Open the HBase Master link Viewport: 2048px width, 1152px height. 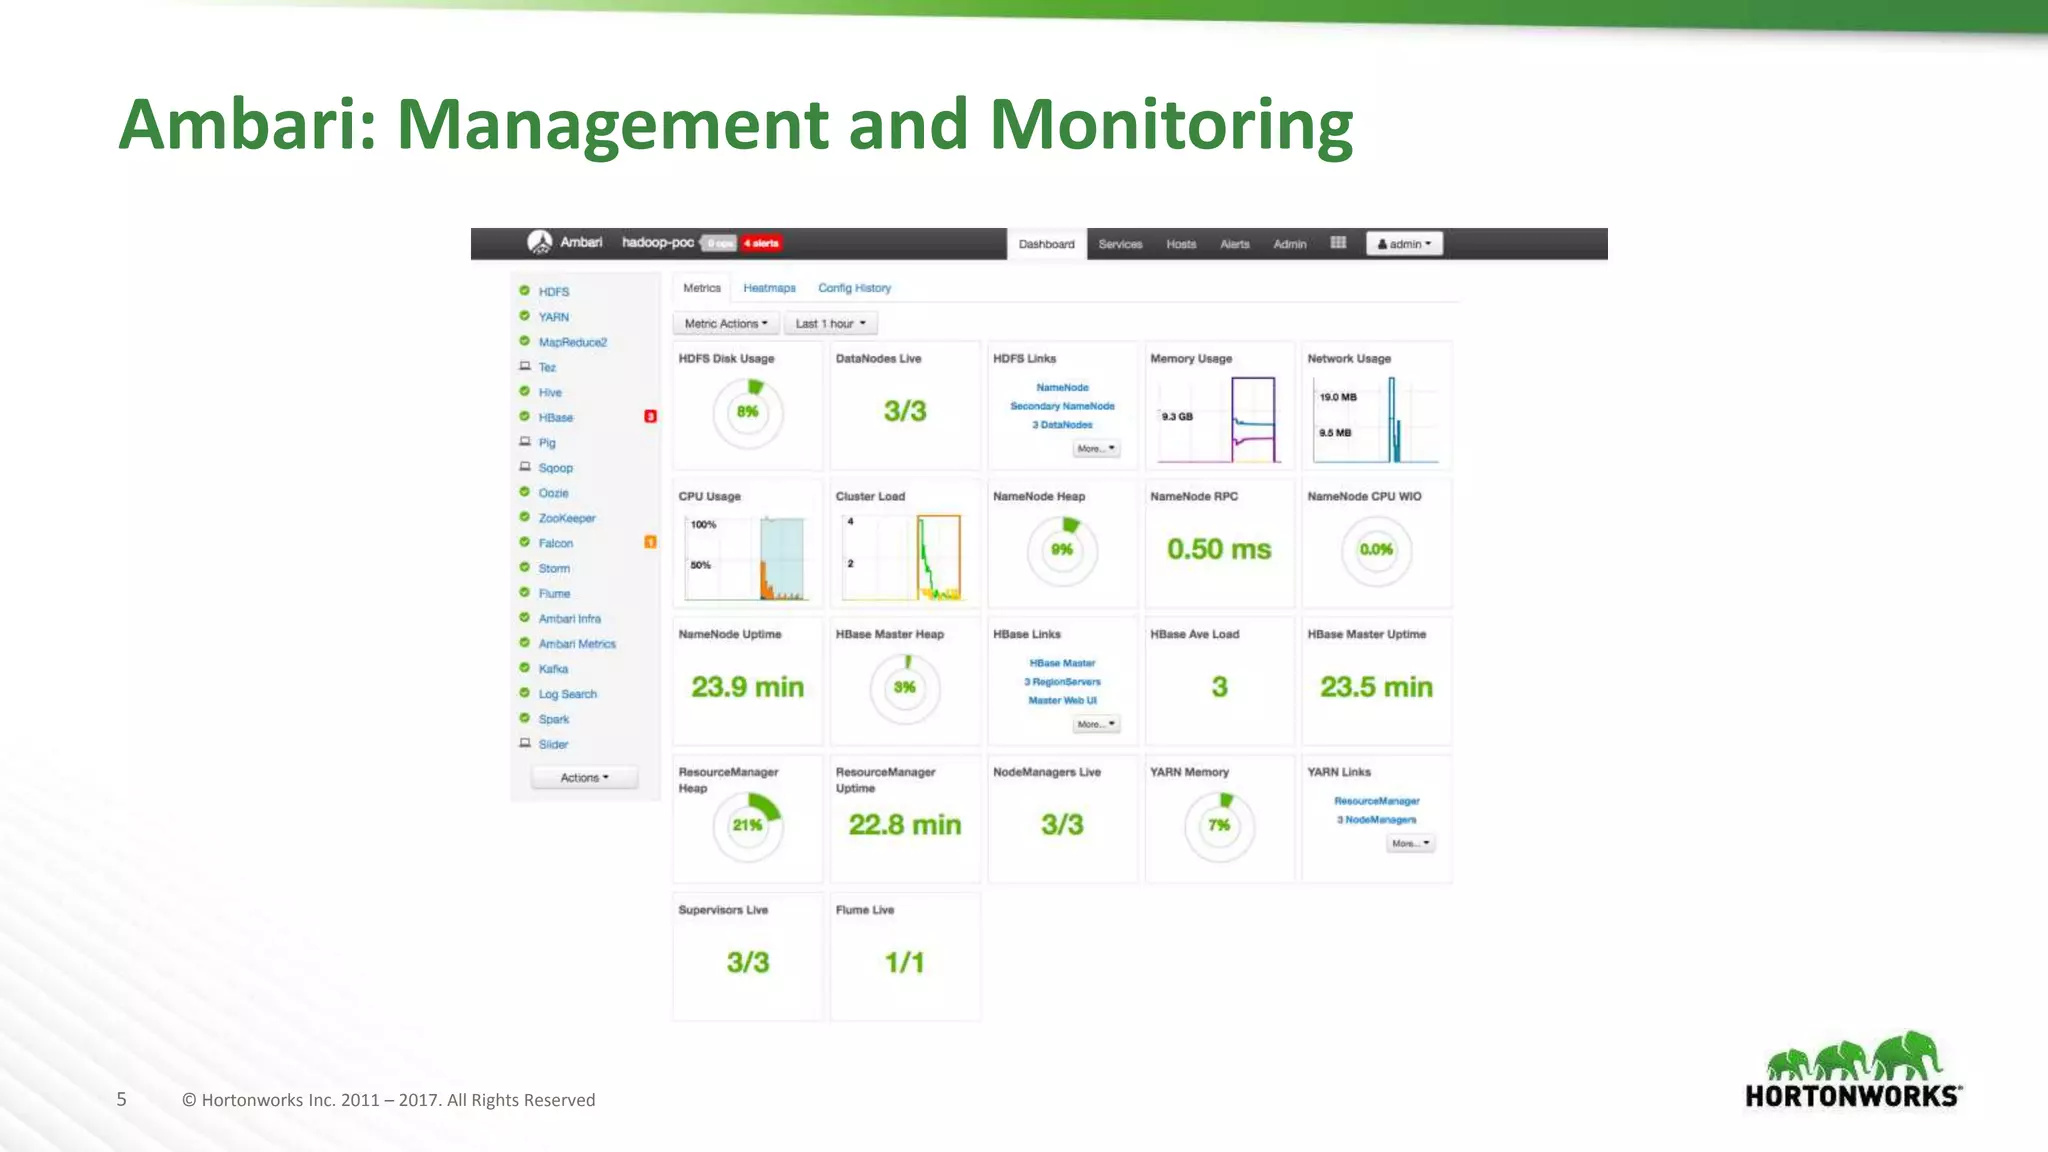[x=1062, y=663]
